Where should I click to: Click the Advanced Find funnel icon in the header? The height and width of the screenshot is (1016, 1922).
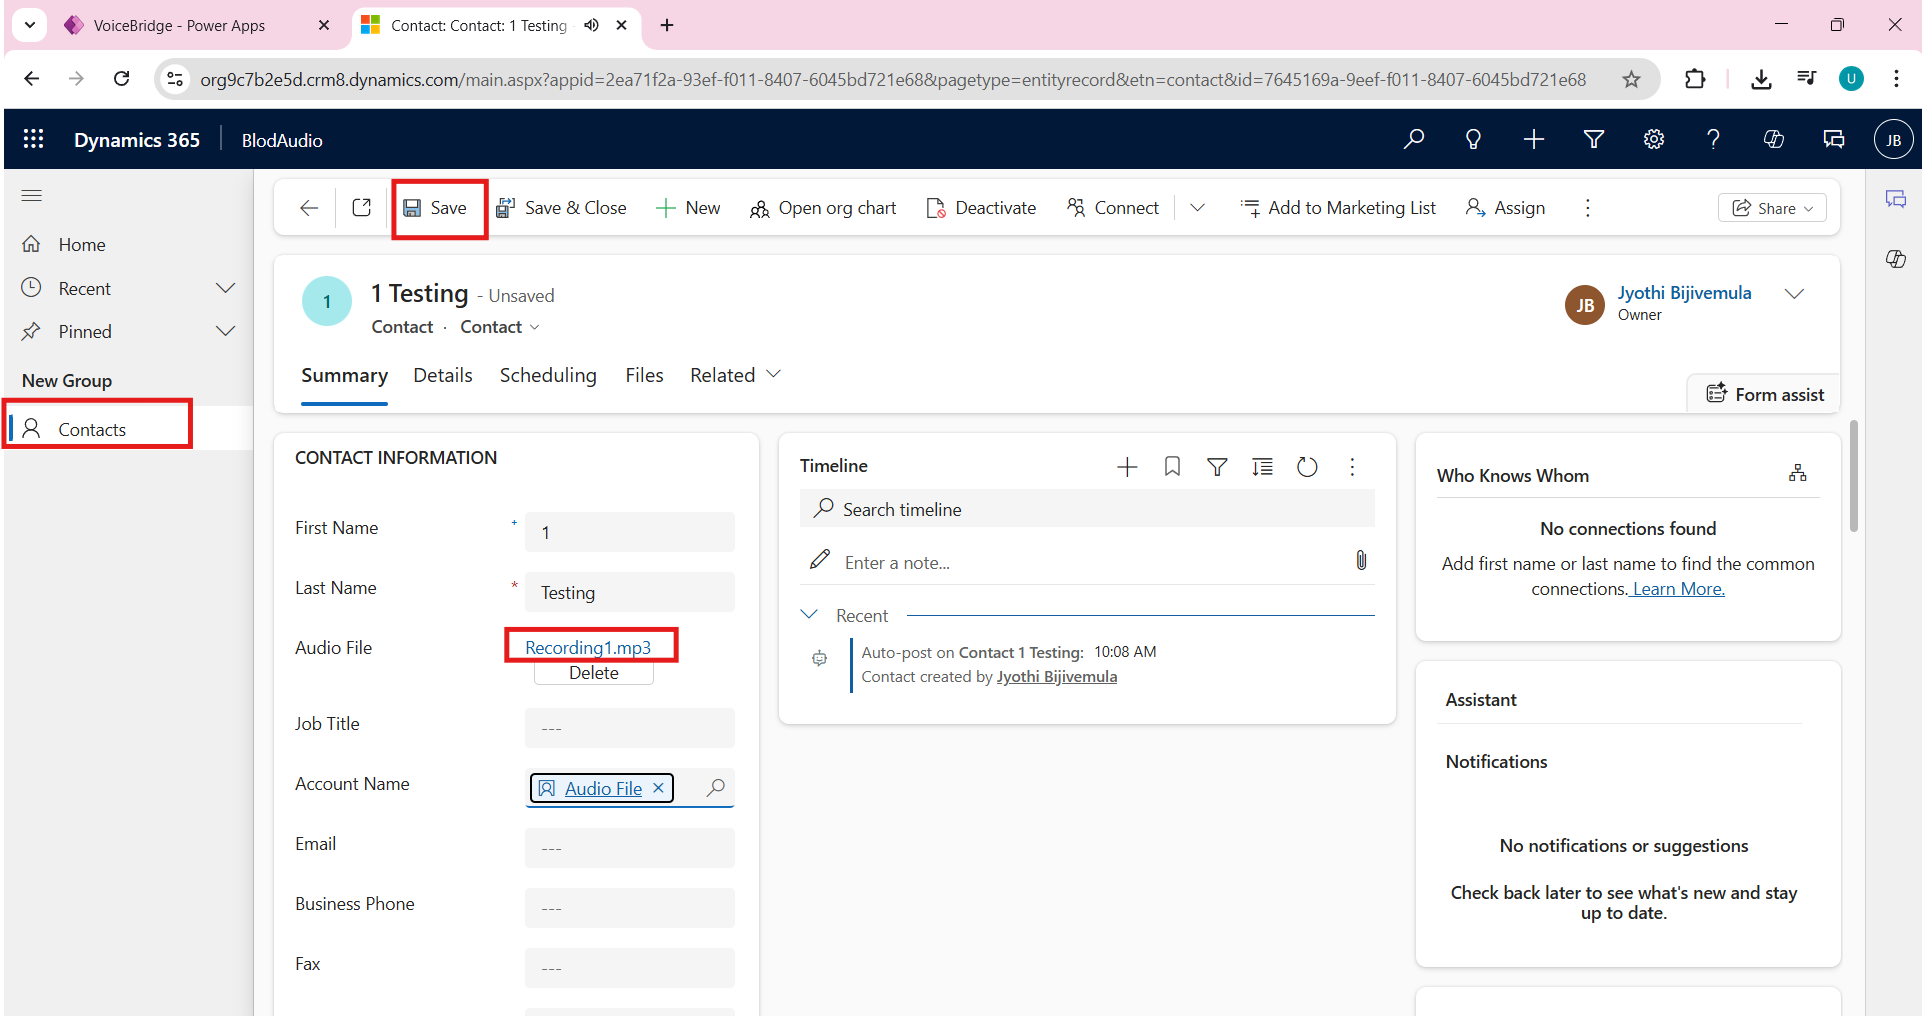pos(1594,139)
